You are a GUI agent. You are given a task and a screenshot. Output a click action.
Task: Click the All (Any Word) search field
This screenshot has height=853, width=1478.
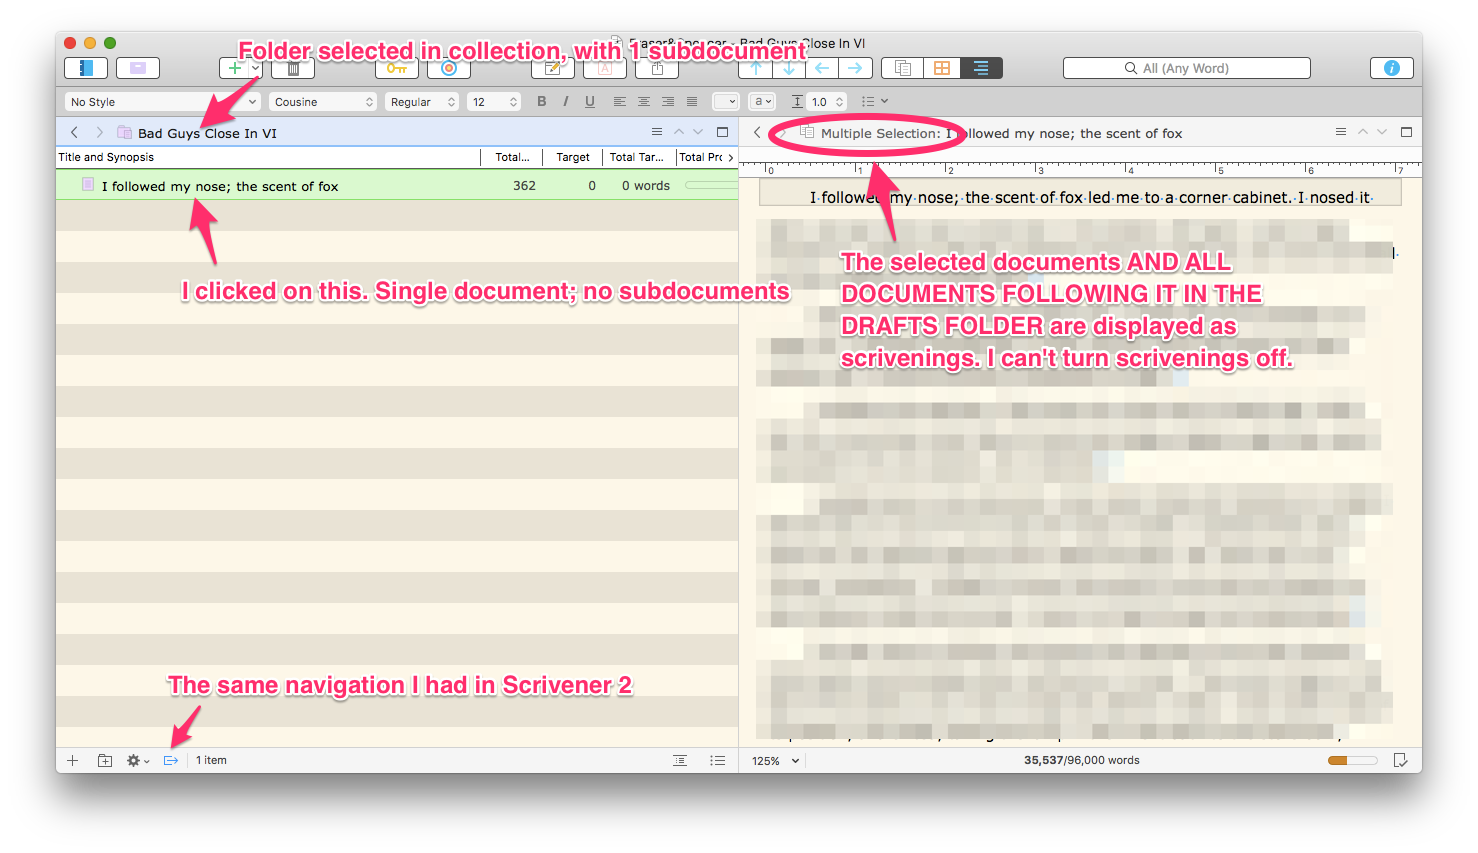coord(1187,68)
